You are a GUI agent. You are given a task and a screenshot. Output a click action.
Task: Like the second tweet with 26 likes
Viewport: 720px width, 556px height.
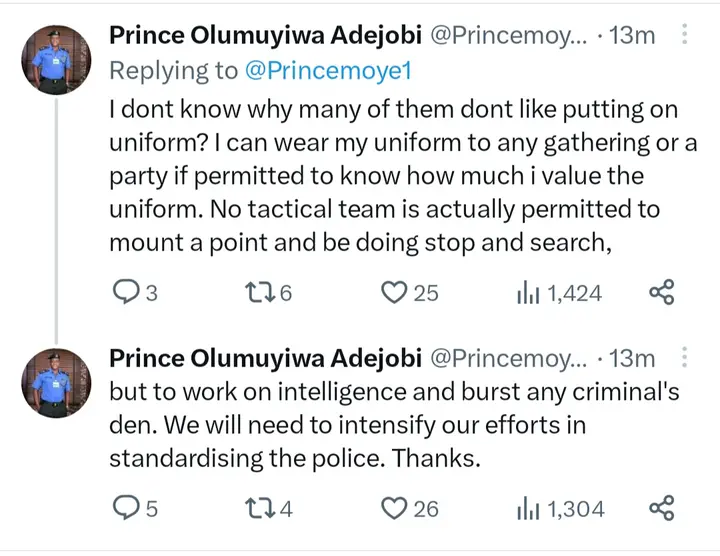(x=396, y=508)
